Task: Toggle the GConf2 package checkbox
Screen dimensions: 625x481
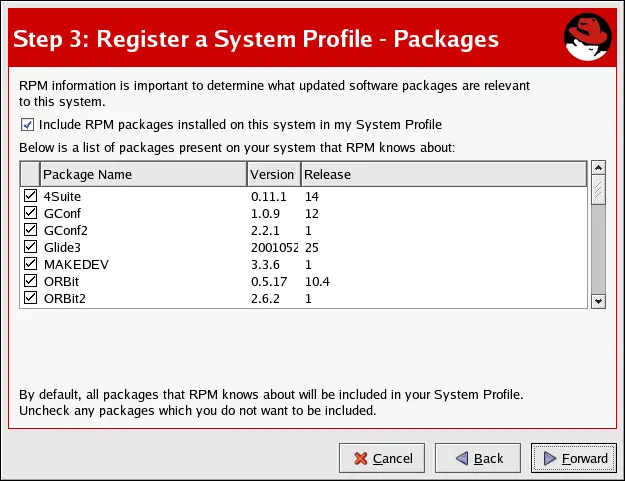Action: point(30,230)
